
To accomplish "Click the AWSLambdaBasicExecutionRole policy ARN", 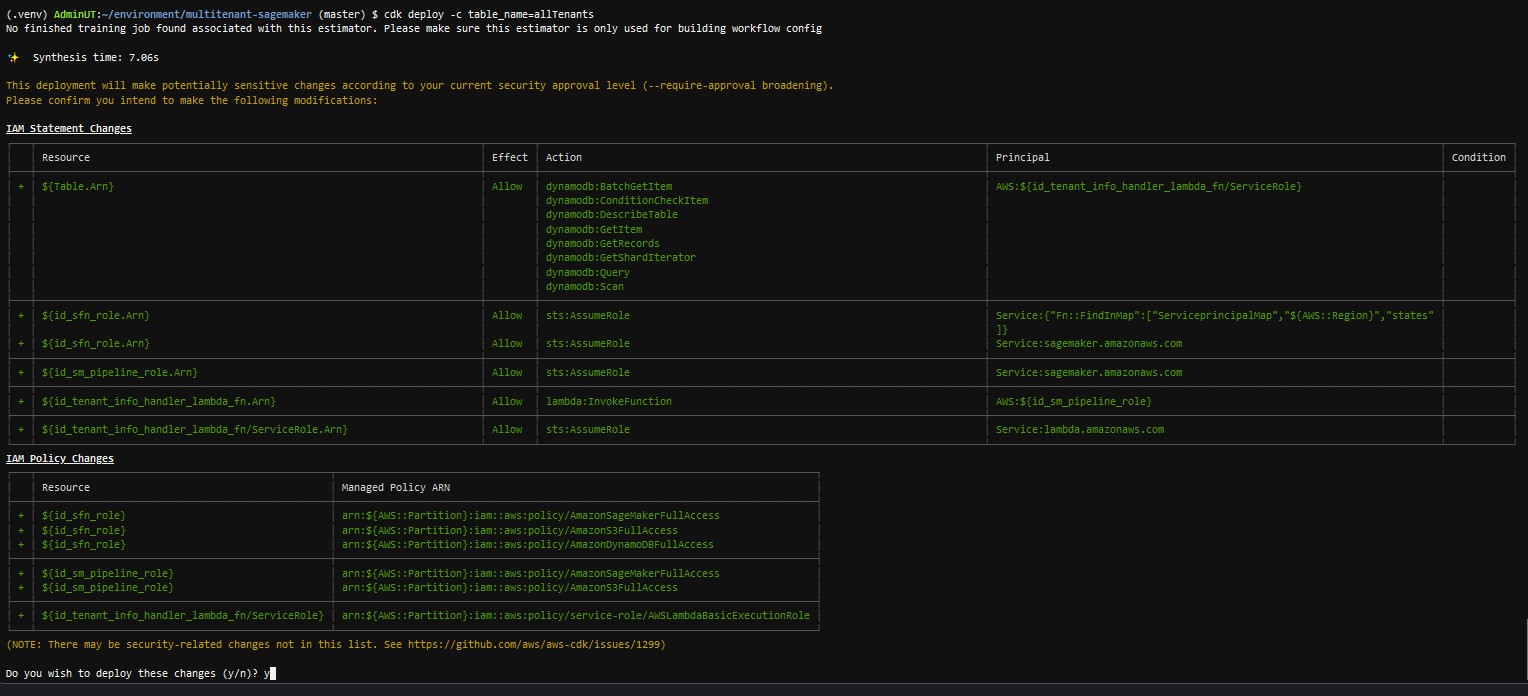I will click(576, 616).
